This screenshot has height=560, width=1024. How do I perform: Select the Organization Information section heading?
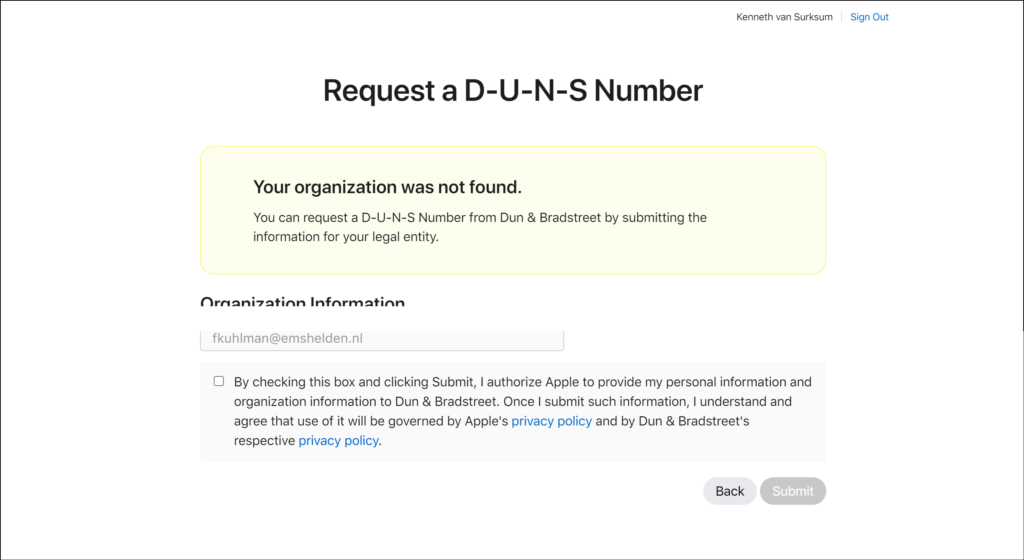pos(302,302)
